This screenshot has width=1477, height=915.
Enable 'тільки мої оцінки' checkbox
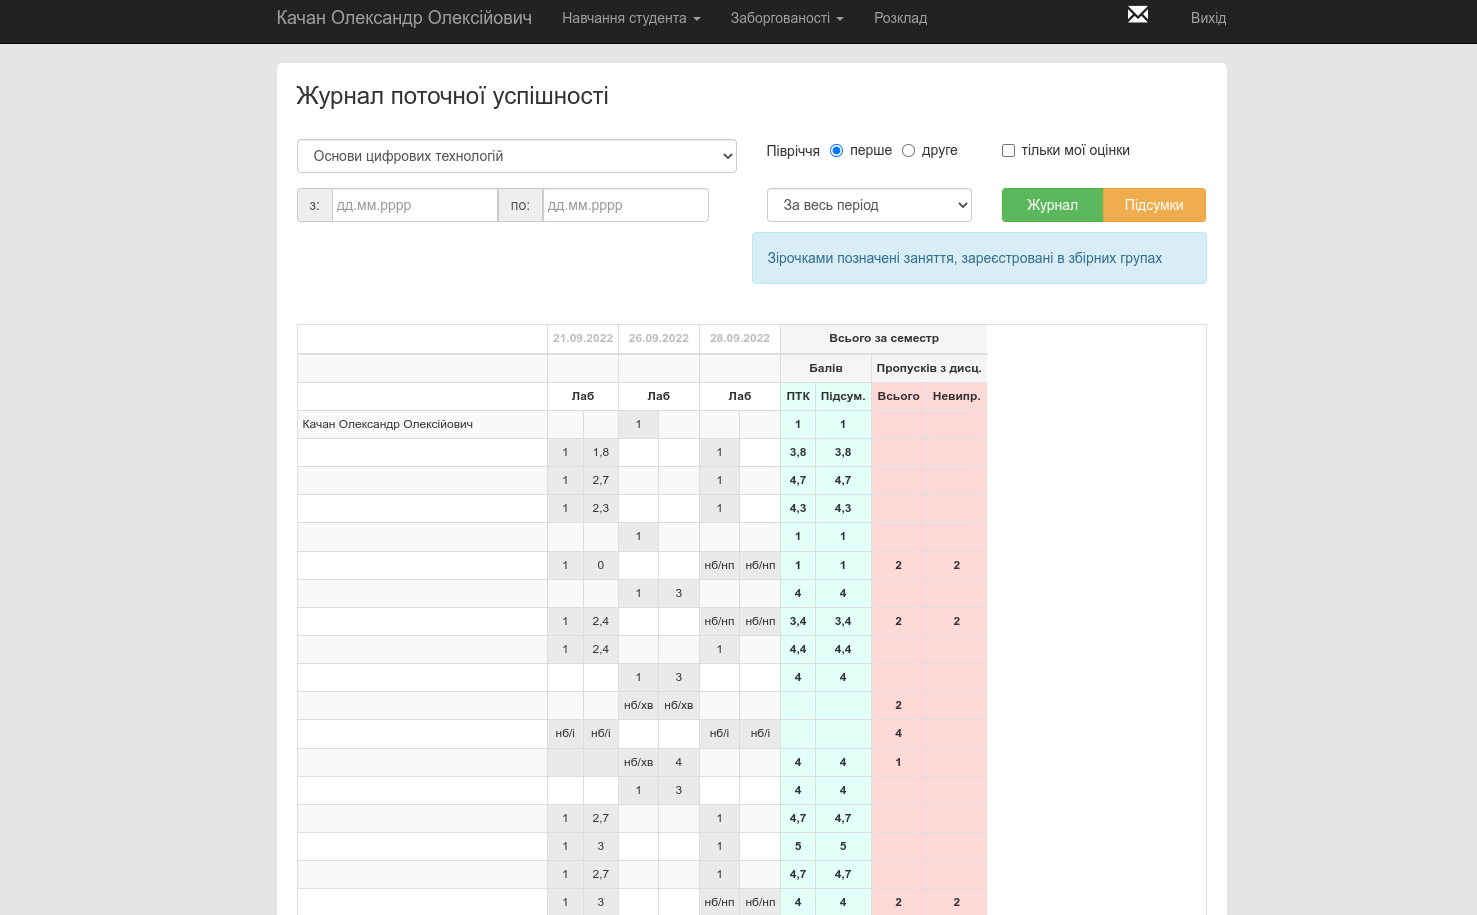tap(1008, 151)
